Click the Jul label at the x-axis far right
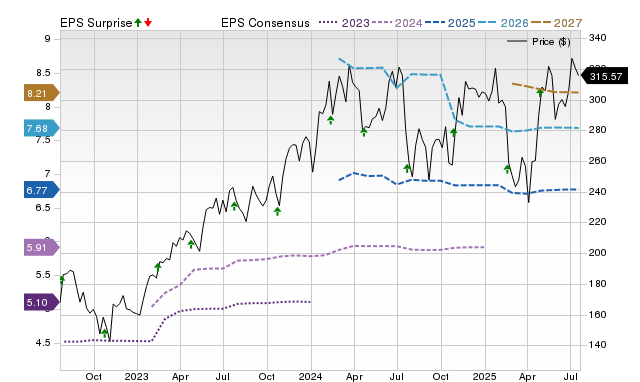Screen dimensions: 640x382 (x=571, y=376)
